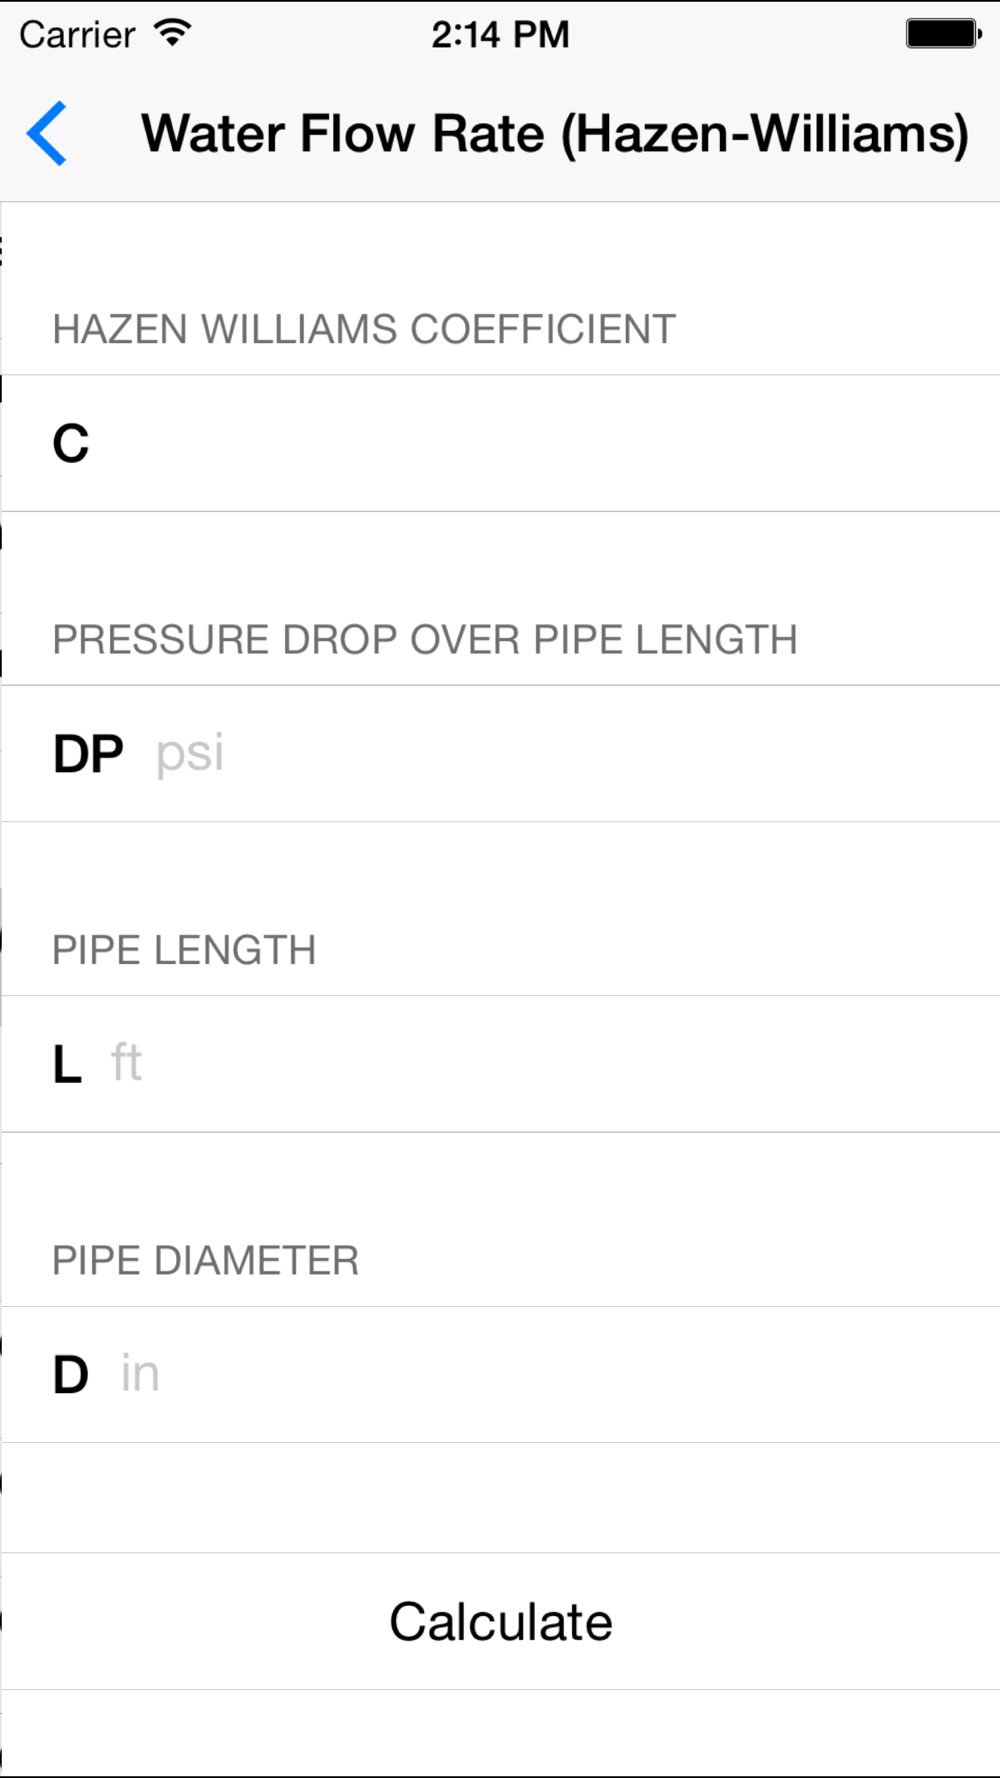Tap the bold C label
The width and height of the screenshot is (1000, 1778).
pos(71,443)
